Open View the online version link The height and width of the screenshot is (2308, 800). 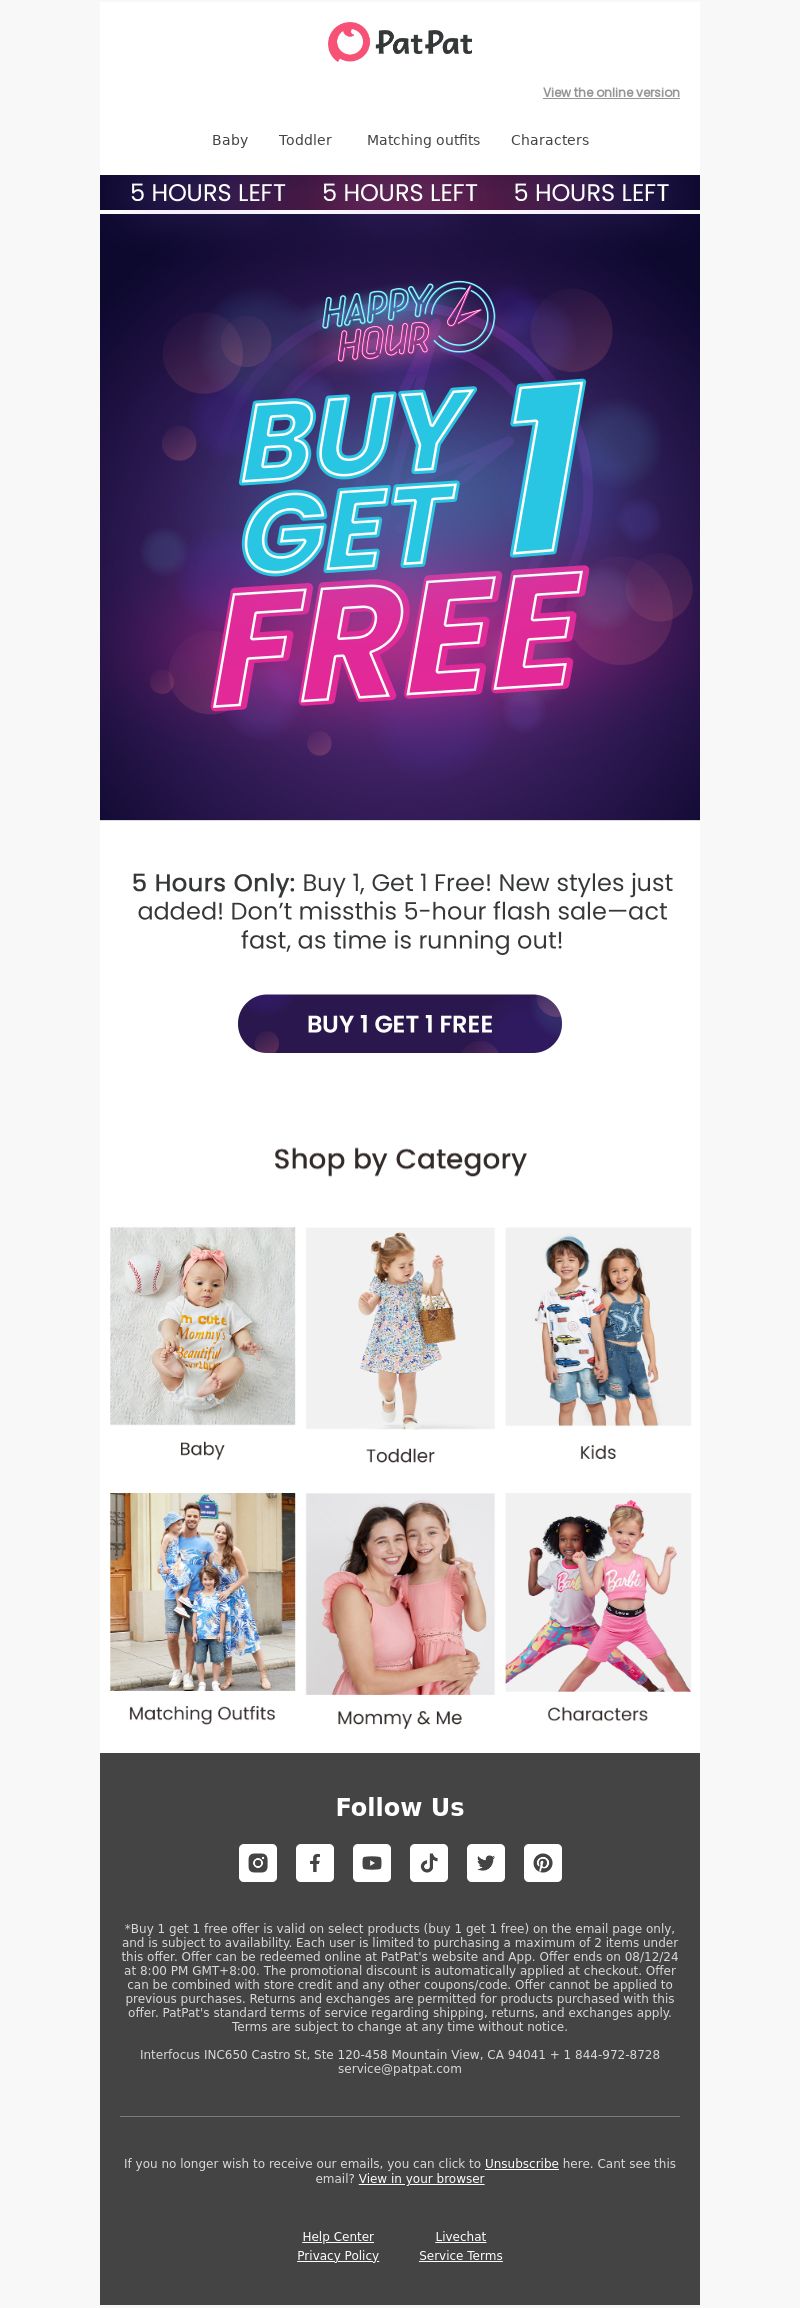(611, 92)
